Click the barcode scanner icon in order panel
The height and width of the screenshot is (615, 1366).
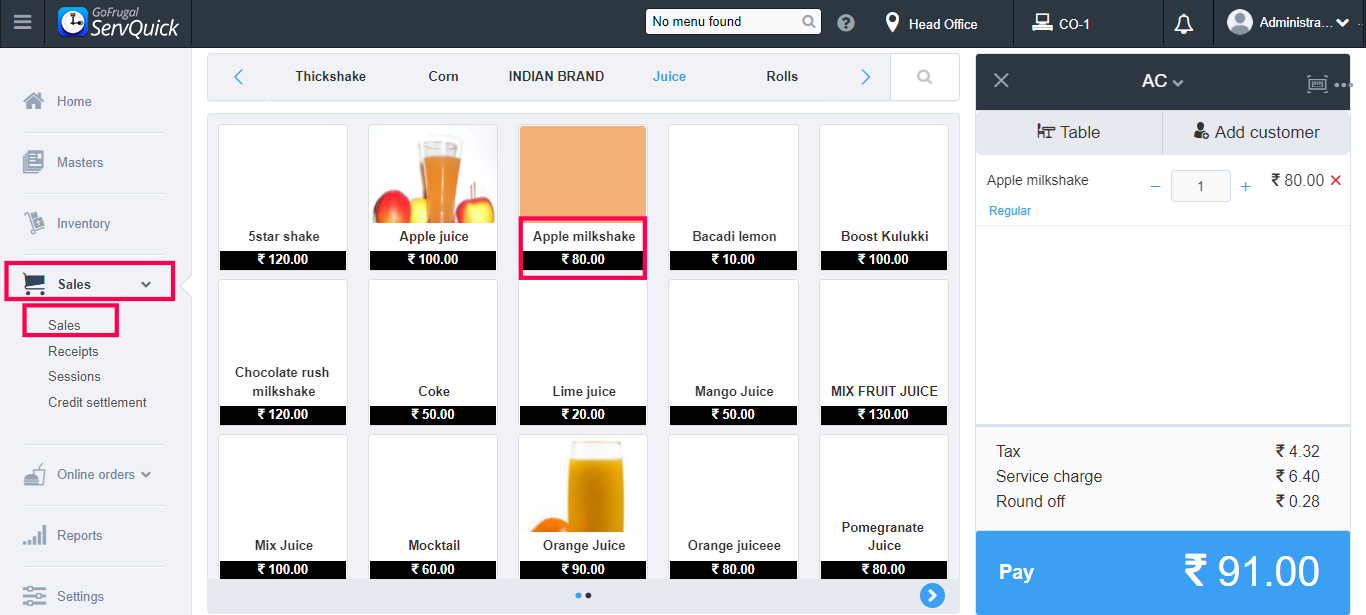tap(1317, 84)
